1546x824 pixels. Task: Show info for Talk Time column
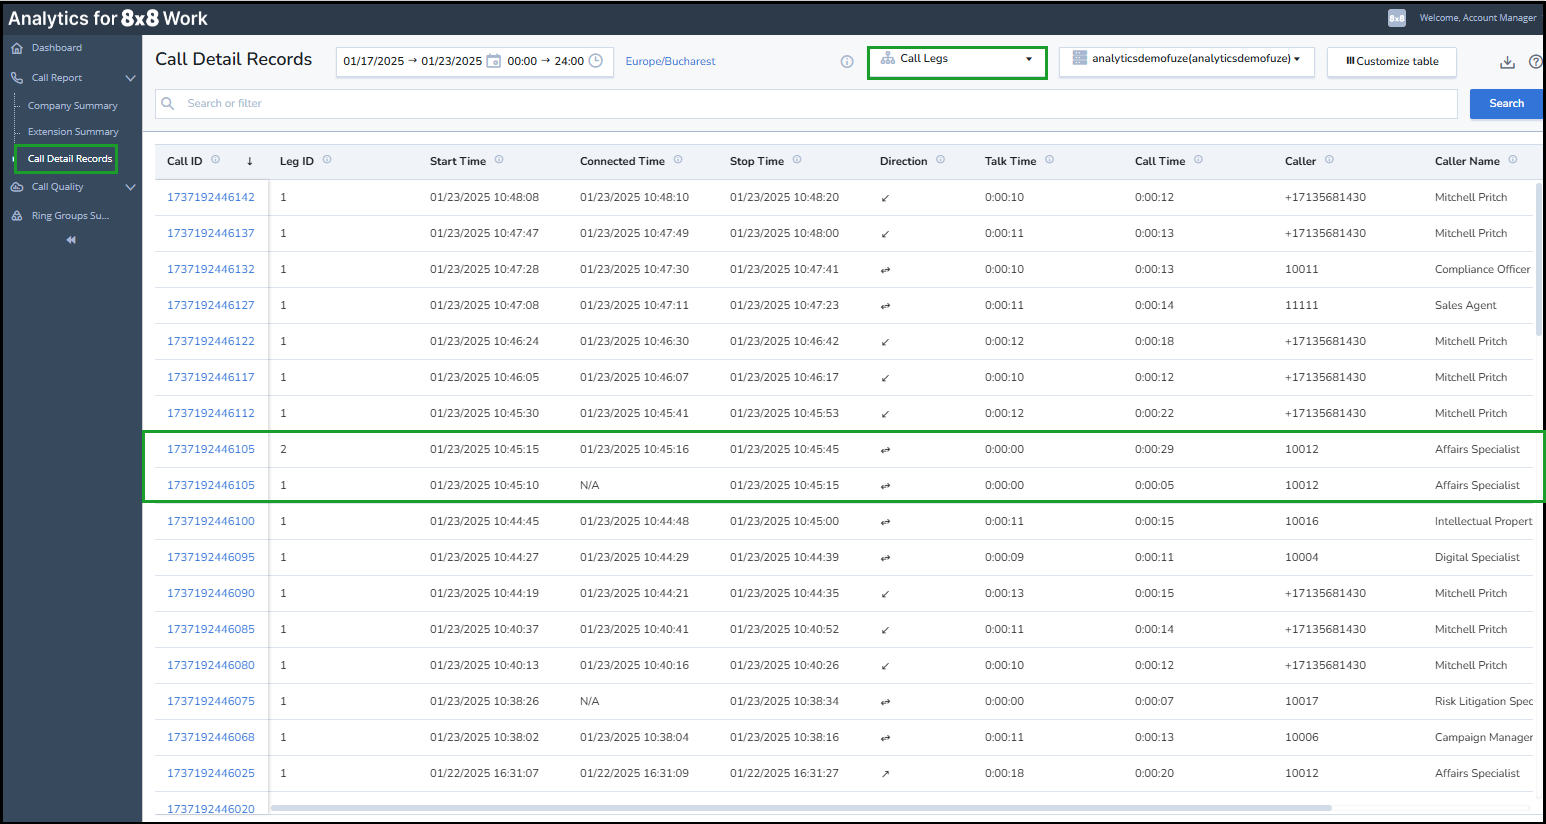(1049, 160)
